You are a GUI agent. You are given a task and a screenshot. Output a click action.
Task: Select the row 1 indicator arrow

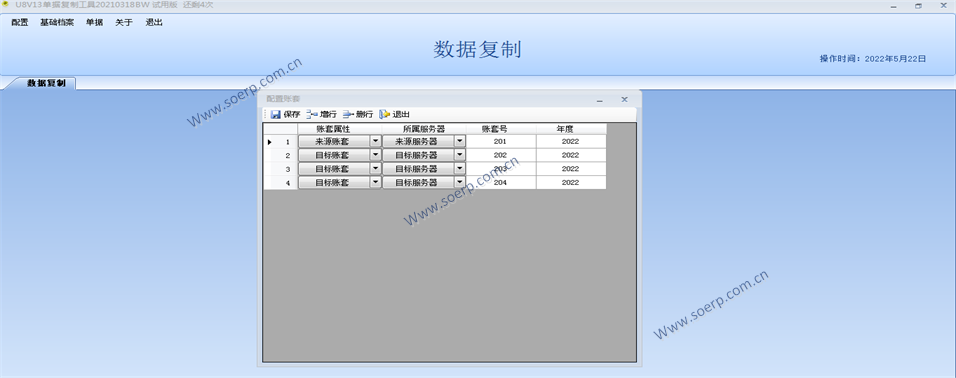click(269, 142)
